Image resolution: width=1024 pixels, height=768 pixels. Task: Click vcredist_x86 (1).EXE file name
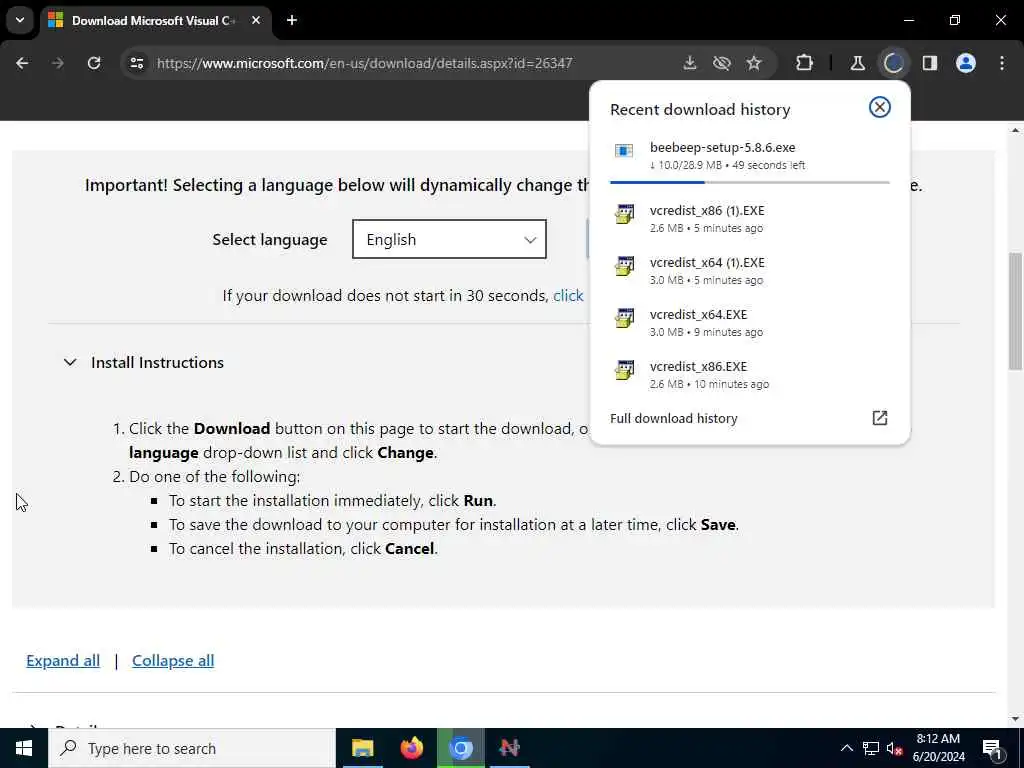point(707,210)
